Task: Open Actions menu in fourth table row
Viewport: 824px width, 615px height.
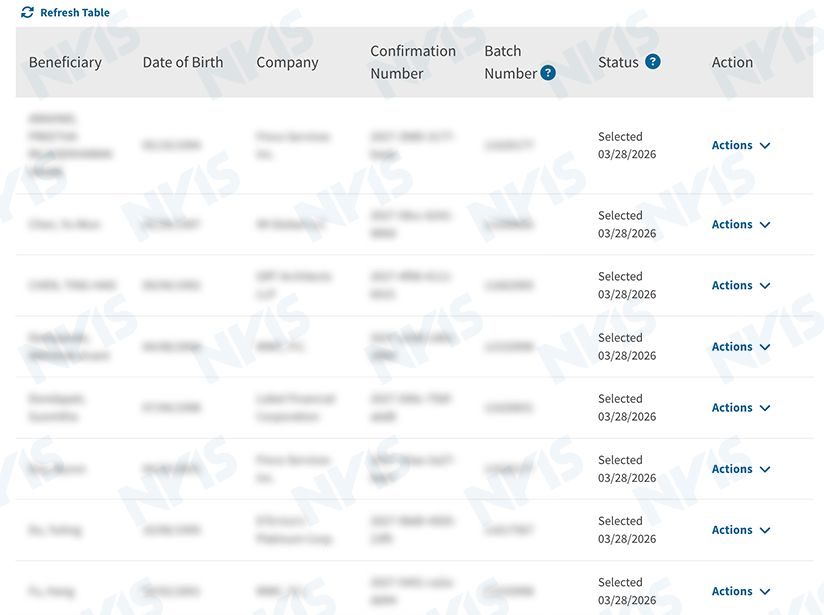Action: [x=741, y=347]
